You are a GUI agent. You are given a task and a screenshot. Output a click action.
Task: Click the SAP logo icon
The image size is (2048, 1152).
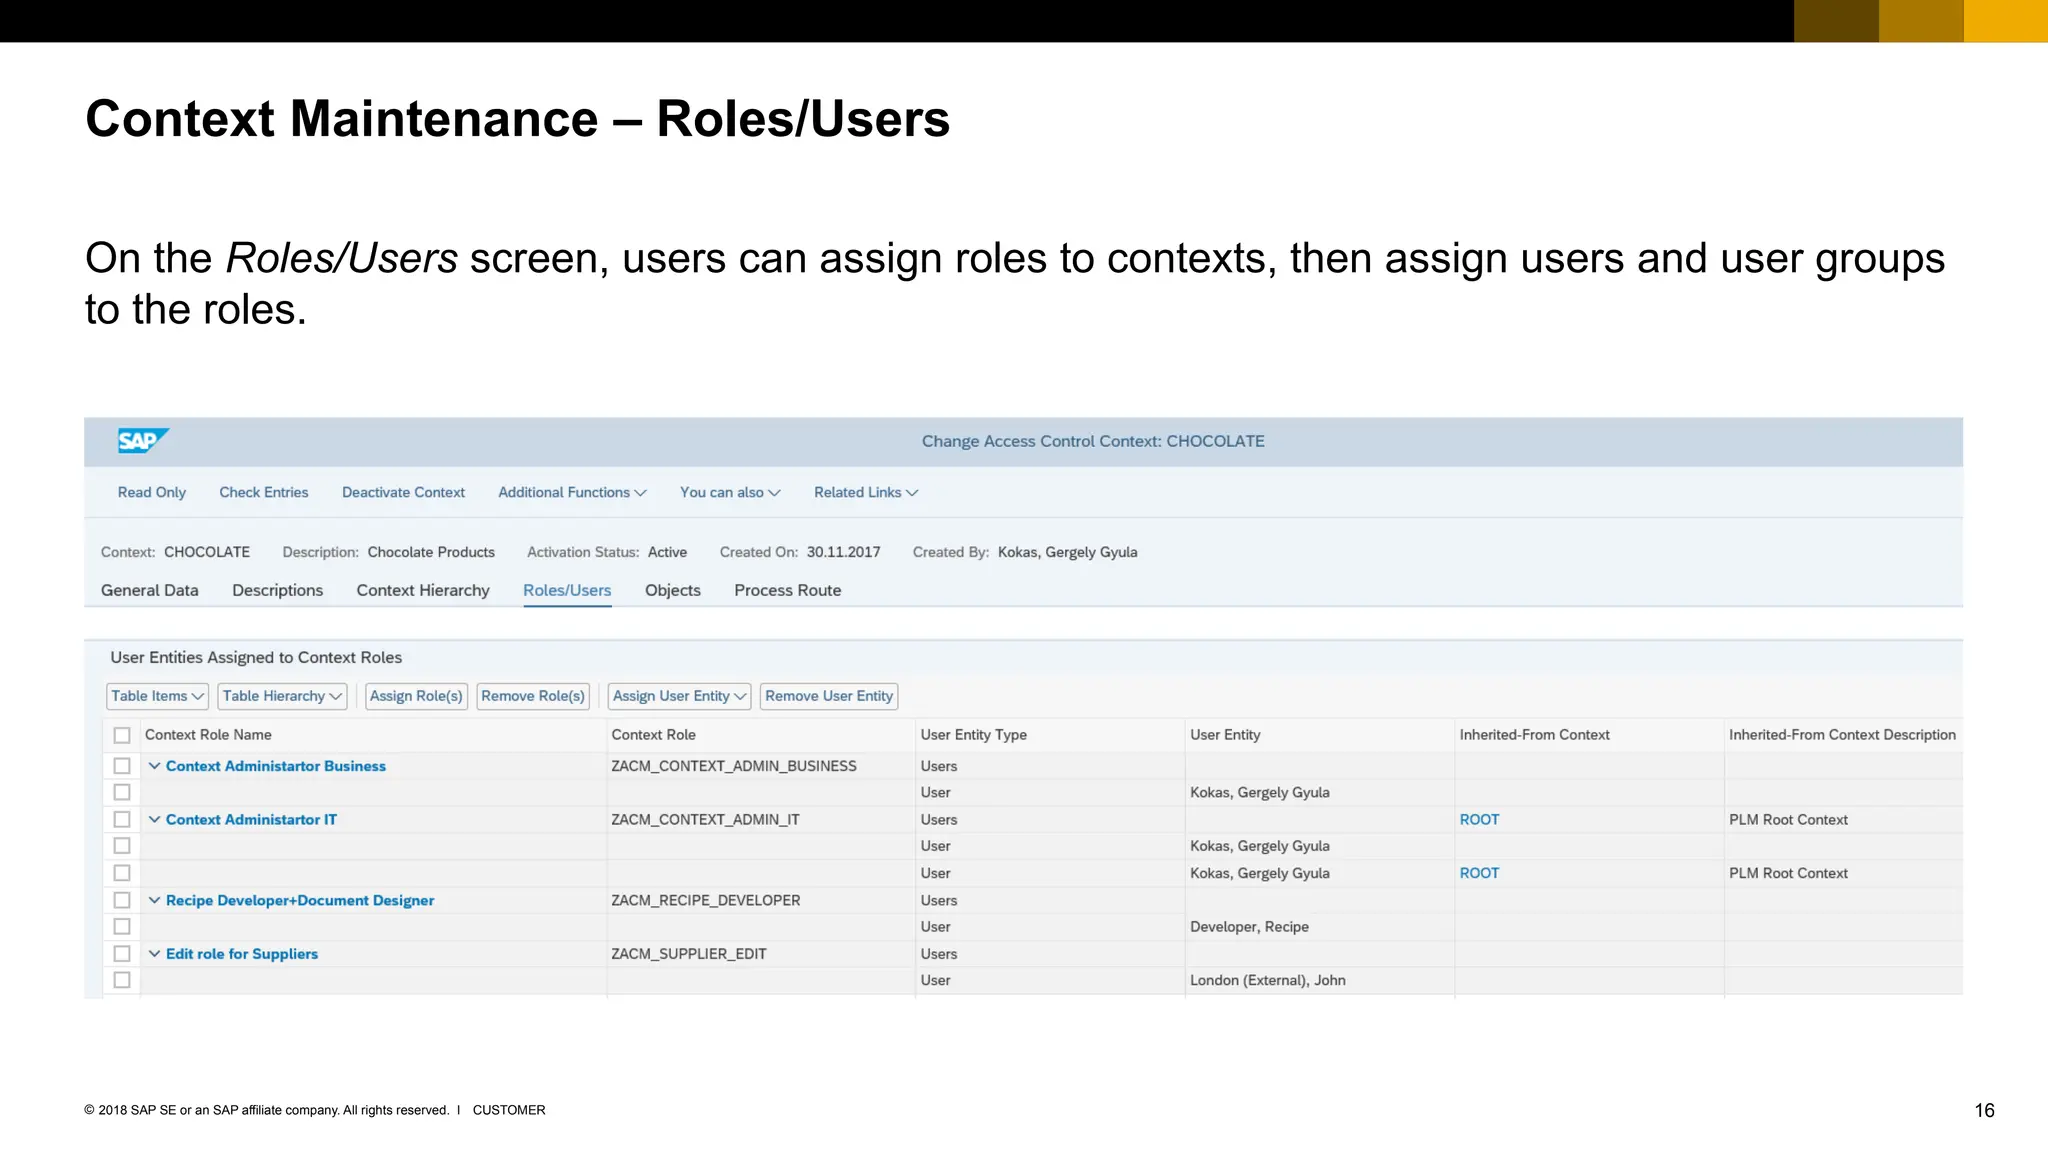point(143,441)
